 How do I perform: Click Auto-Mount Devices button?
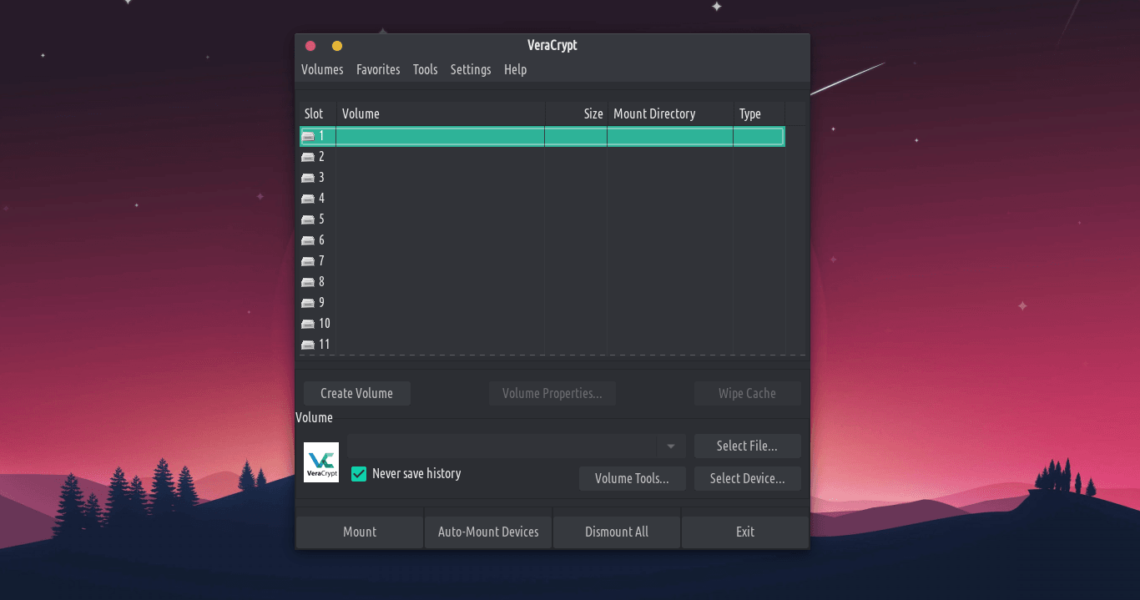tap(488, 532)
